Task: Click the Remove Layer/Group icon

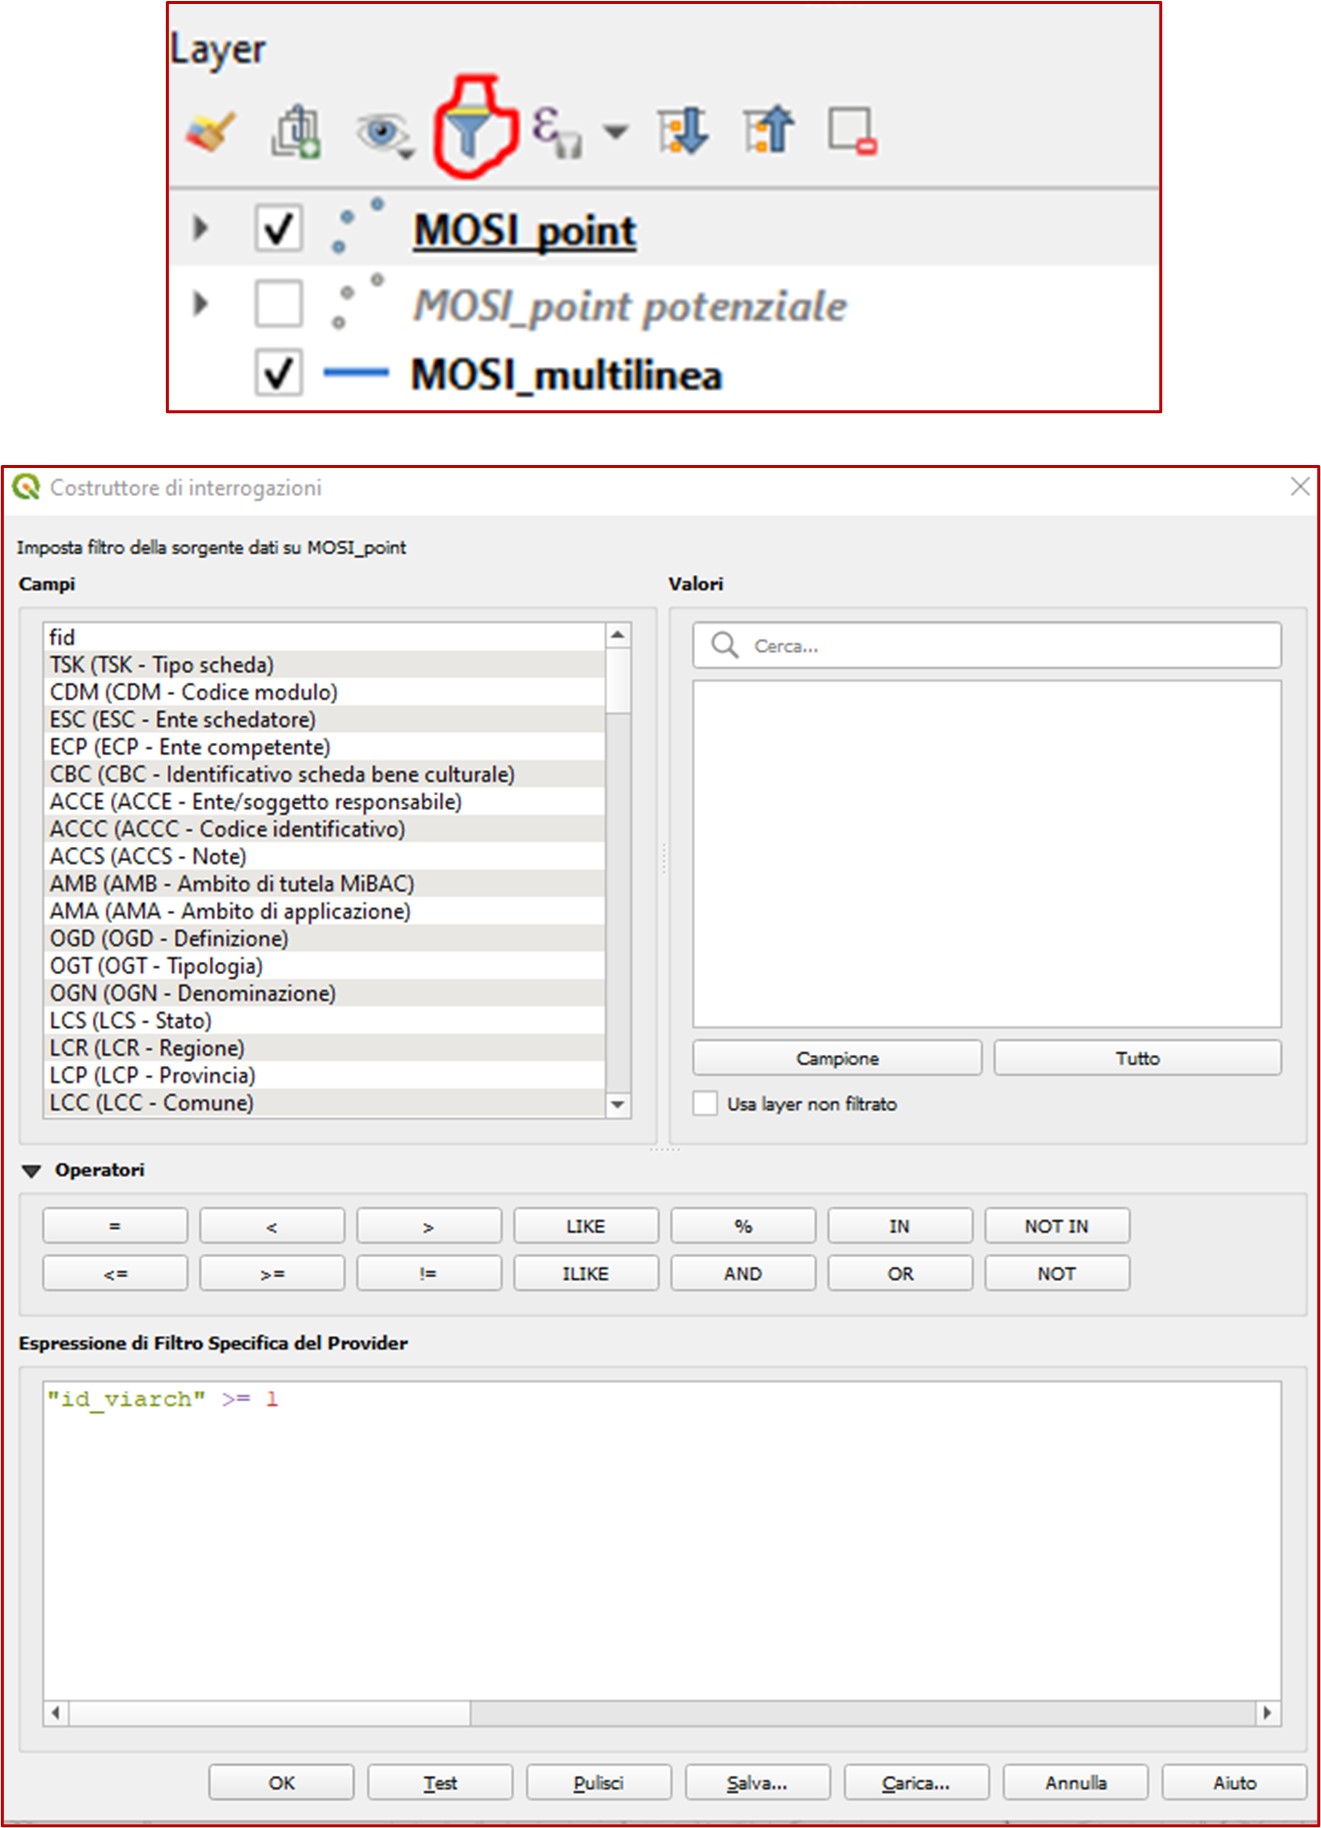Action: pyautogui.click(x=852, y=131)
